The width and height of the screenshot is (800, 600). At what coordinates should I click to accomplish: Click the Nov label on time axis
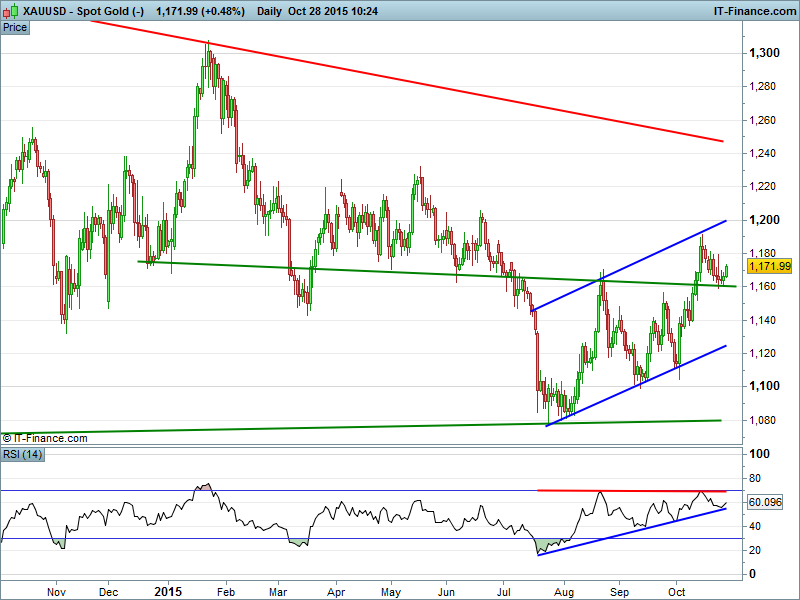[x=57, y=591]
